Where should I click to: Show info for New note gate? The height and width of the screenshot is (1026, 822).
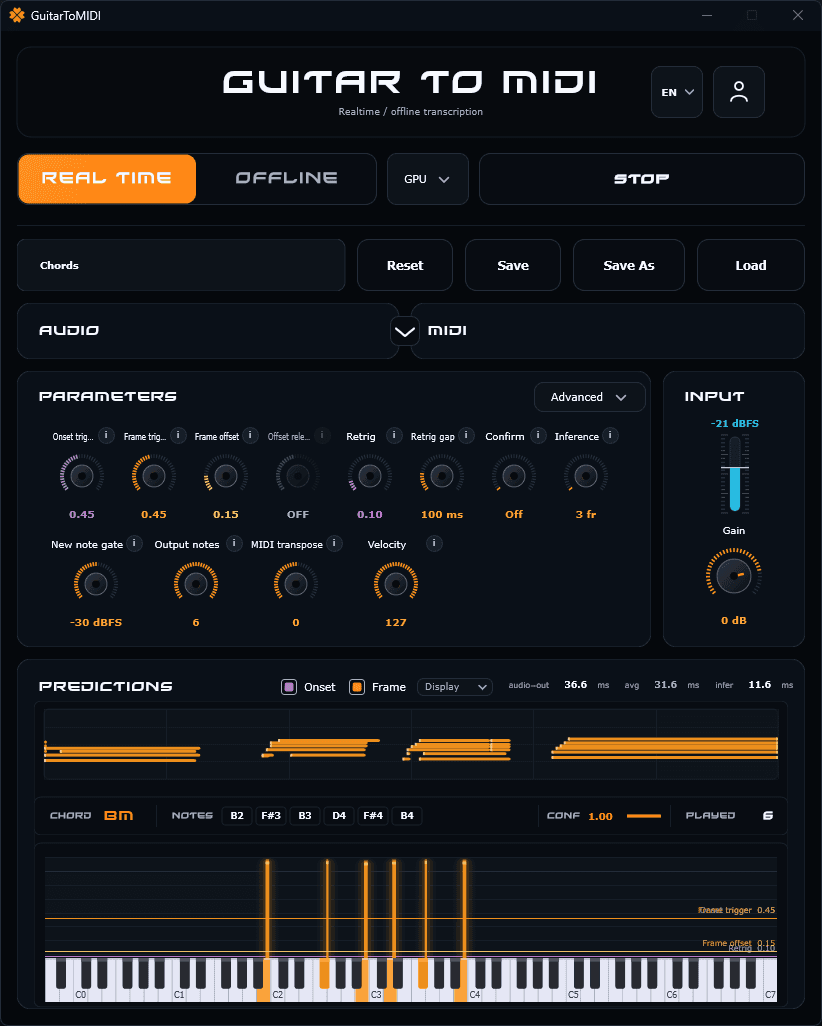tap(134, 543)
